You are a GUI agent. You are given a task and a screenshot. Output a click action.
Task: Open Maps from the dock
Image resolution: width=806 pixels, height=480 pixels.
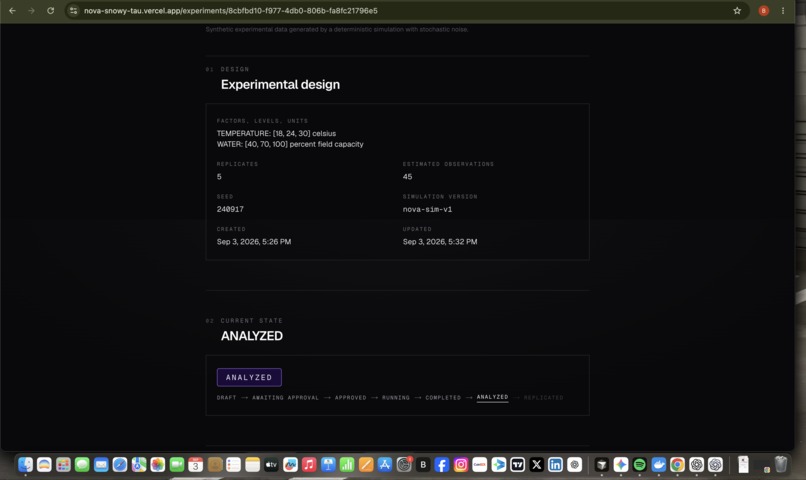139,465
